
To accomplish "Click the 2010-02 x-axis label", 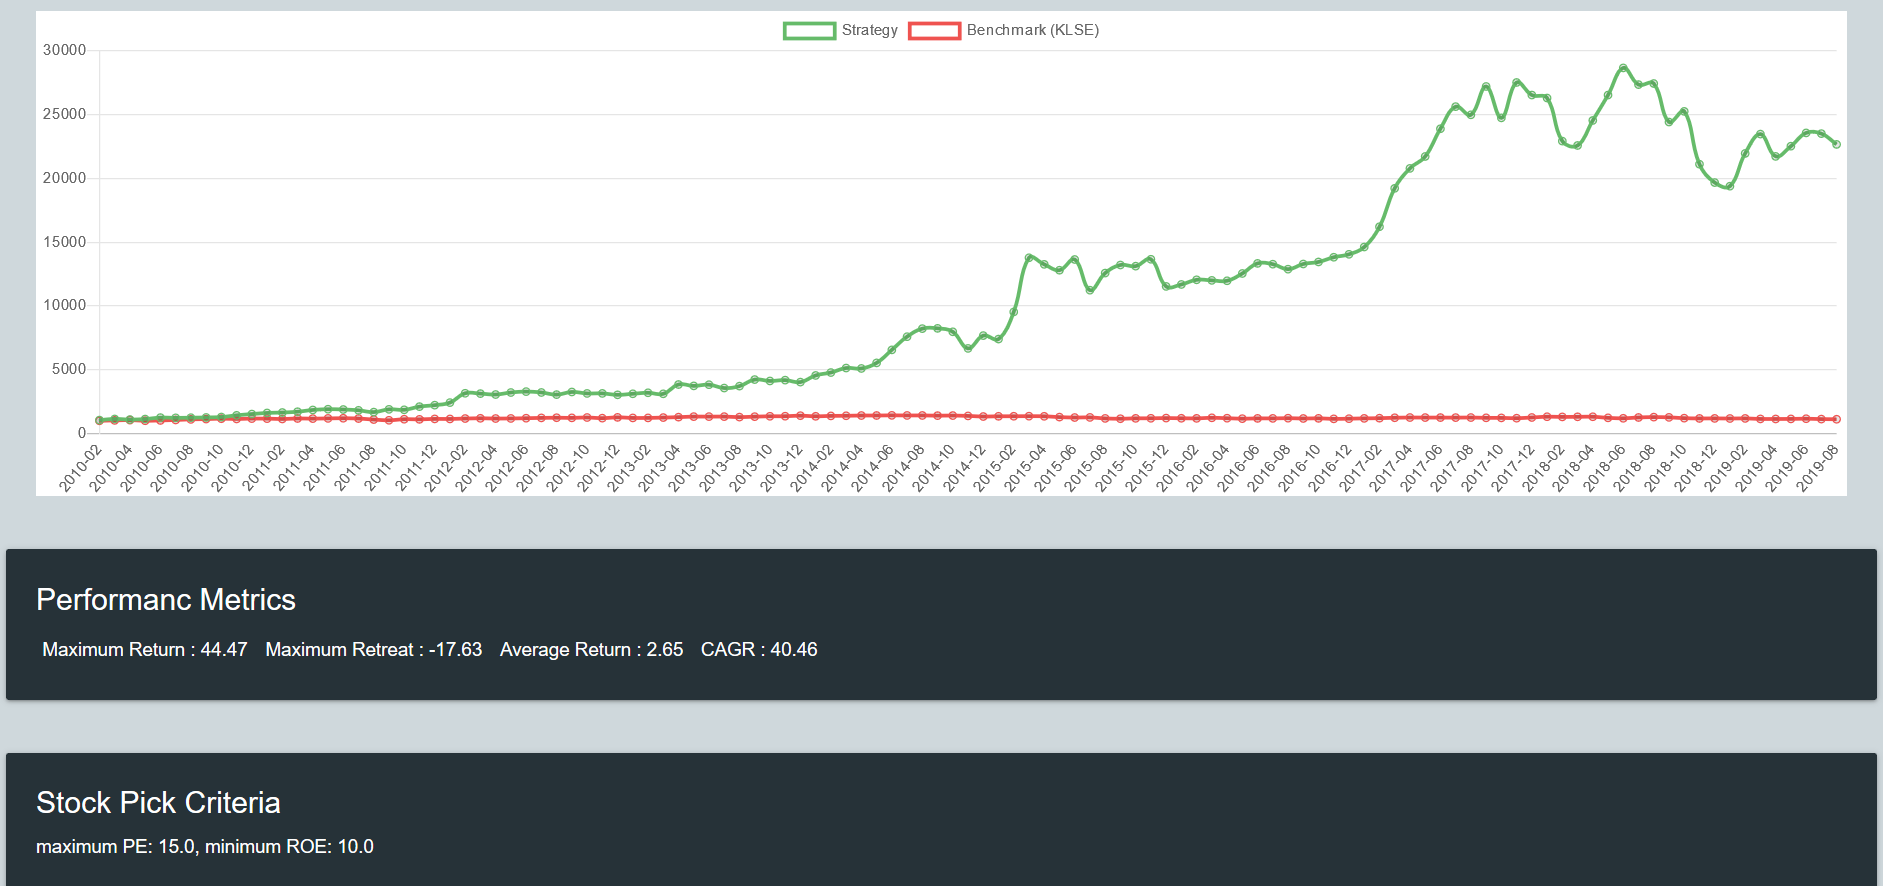I will (x=81, y=468).
